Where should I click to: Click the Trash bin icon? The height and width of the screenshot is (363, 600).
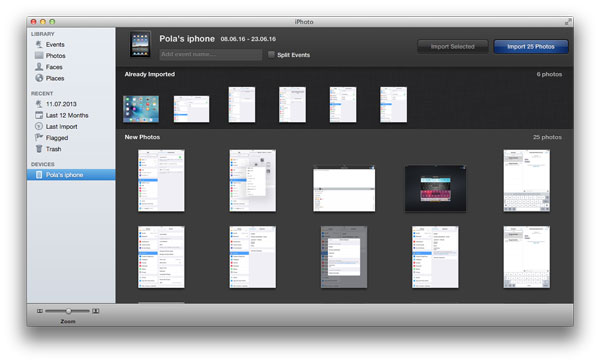pyautogui.click(x=39, y=149)
